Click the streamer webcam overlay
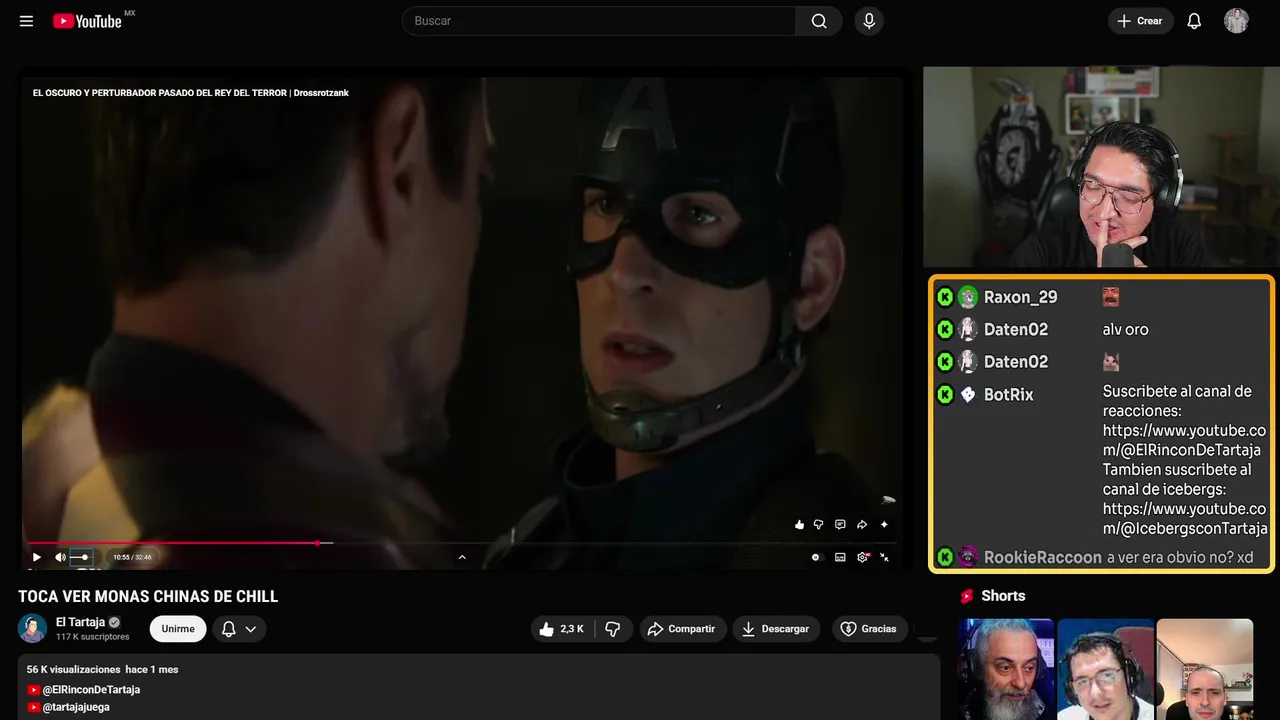This screenshot has height=720, width=1280. pos(1101,167)
